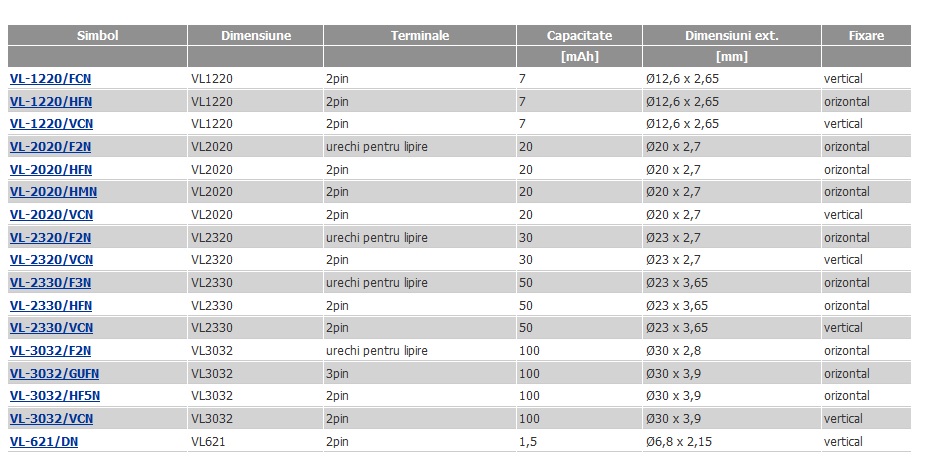The image size is (937, 465).
Task: Open the VL-1220/HFN product link
Action: tap(51, 102)
